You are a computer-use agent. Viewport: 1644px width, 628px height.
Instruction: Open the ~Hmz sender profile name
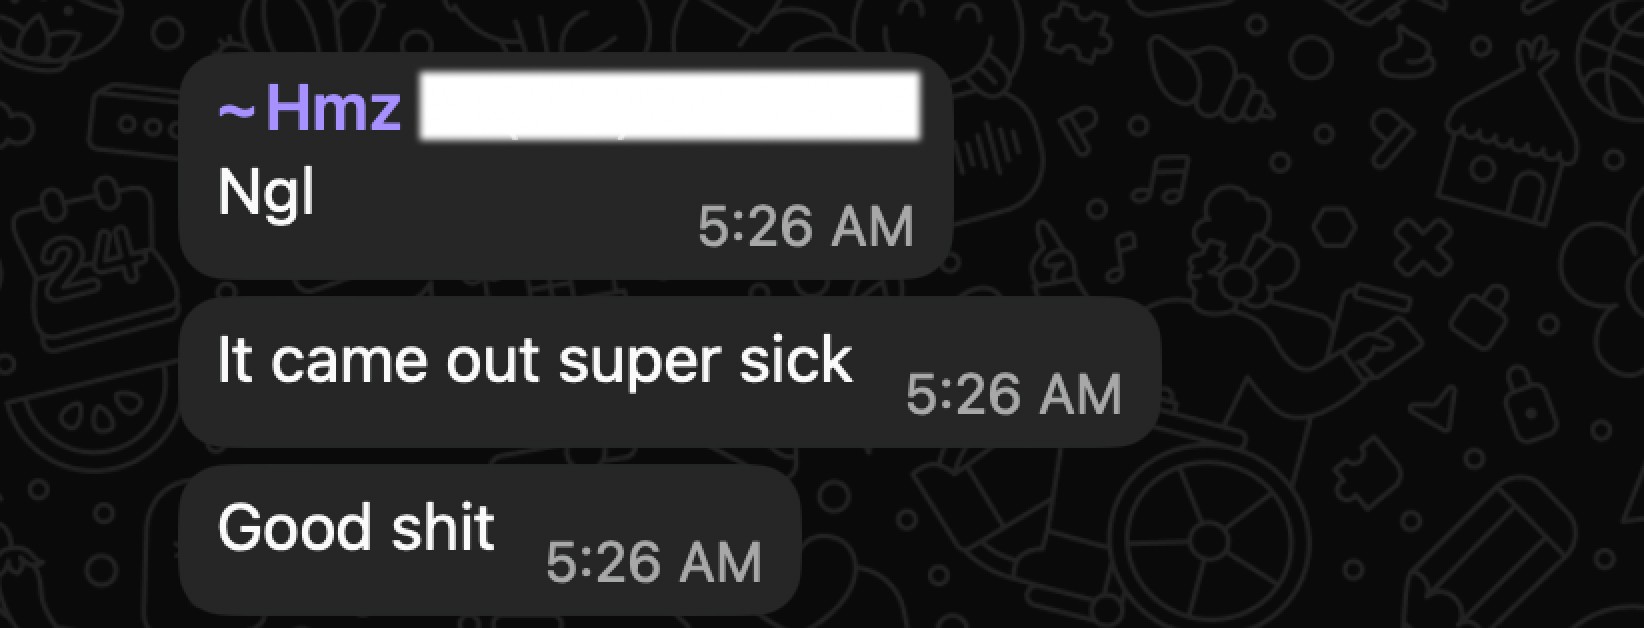click(309, 109)
